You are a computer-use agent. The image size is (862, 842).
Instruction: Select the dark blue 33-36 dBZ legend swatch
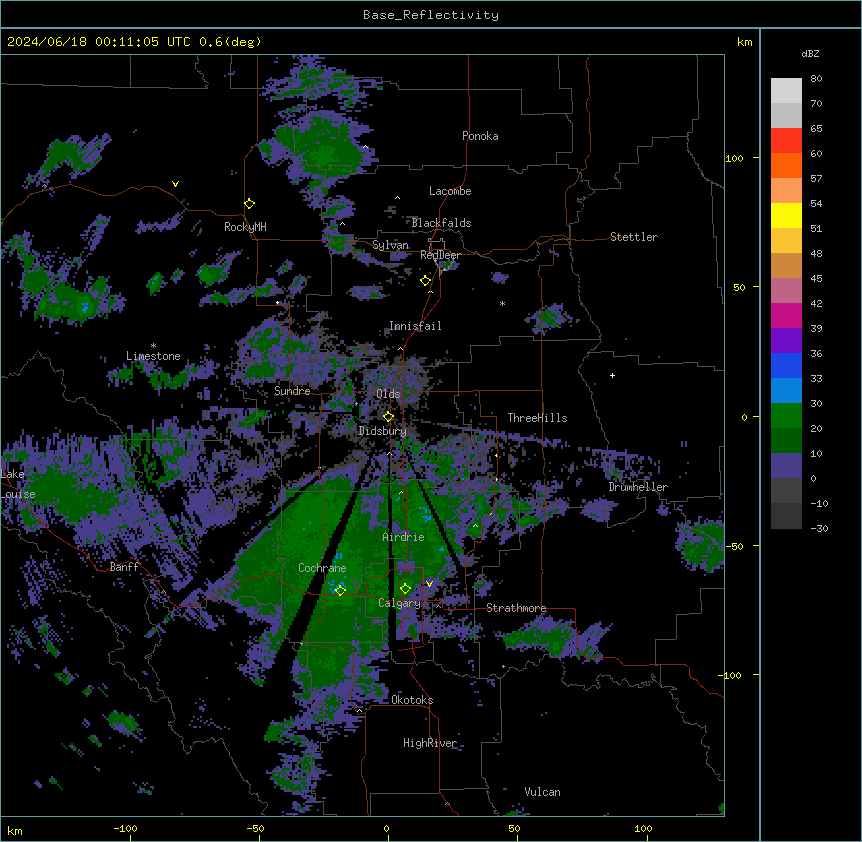click(786, 365)
